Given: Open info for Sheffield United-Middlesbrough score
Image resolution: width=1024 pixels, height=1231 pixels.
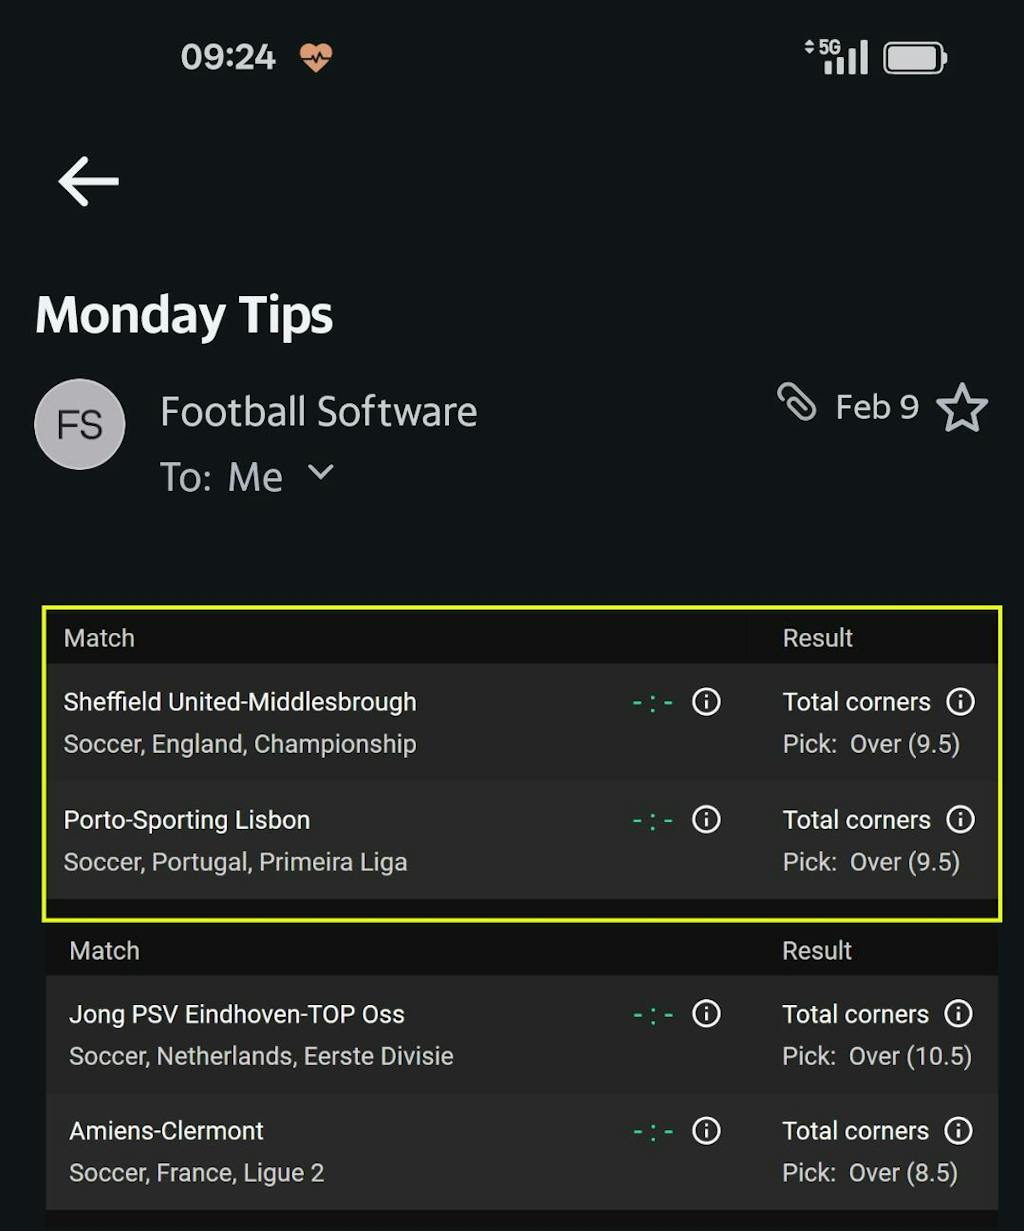Looking at the screenshot, I should 706,702.
